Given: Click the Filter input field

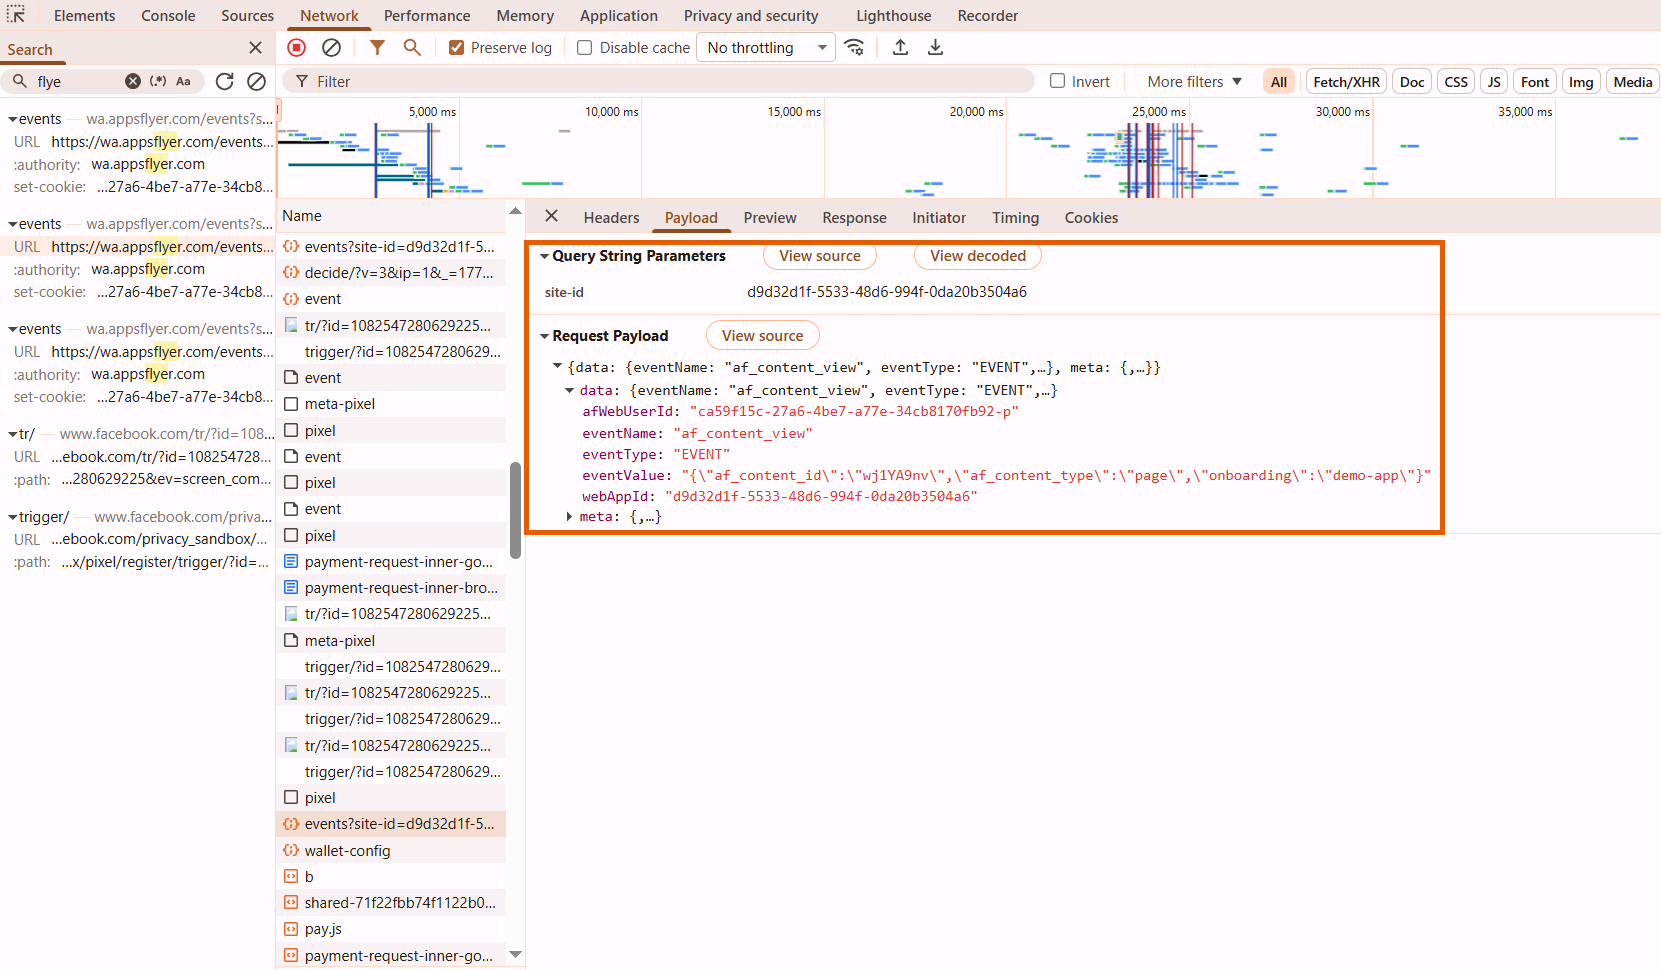Looking at the screenshot, I should (x=660, y=82).
